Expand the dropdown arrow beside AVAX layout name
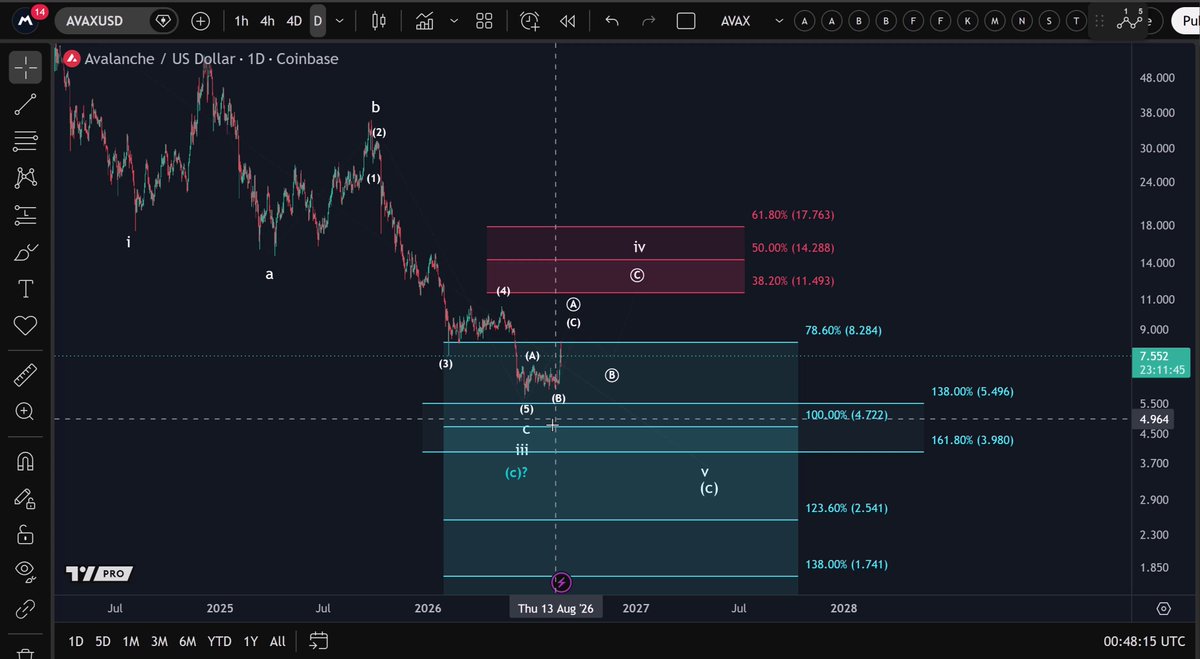Image resolution: width=1200 pixels, height=659 pixels. 779,21
